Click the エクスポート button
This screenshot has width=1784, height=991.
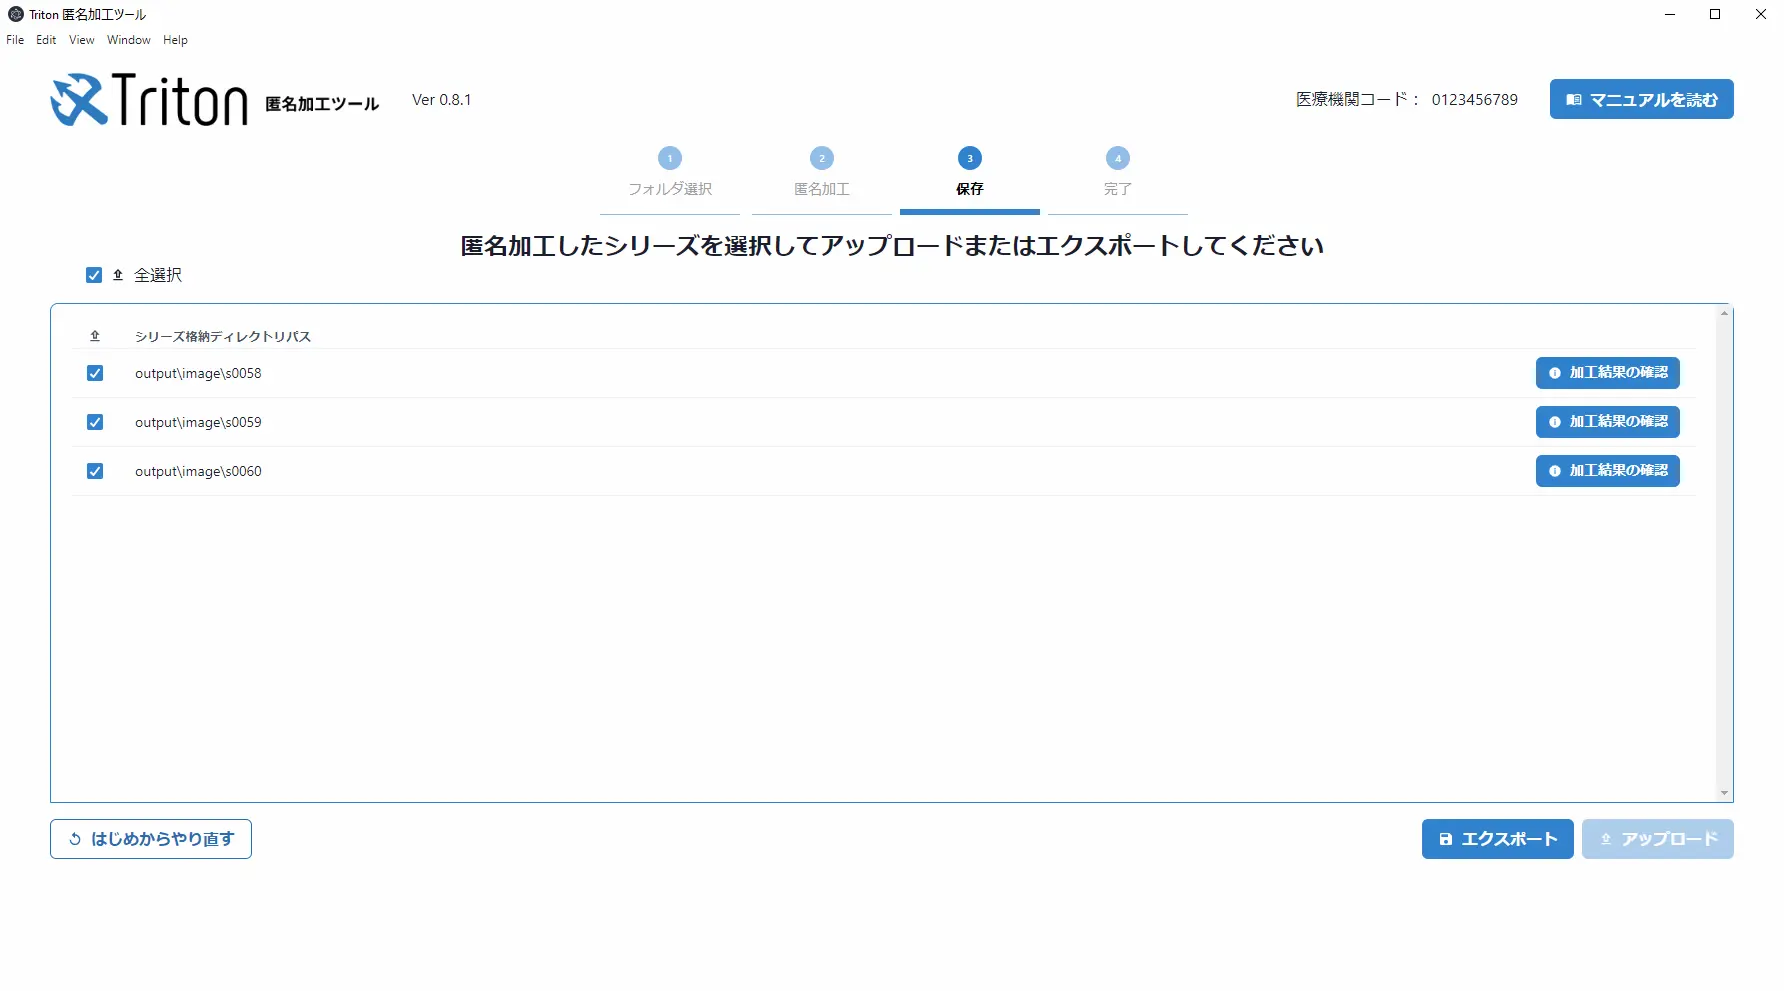(1497, 839)
